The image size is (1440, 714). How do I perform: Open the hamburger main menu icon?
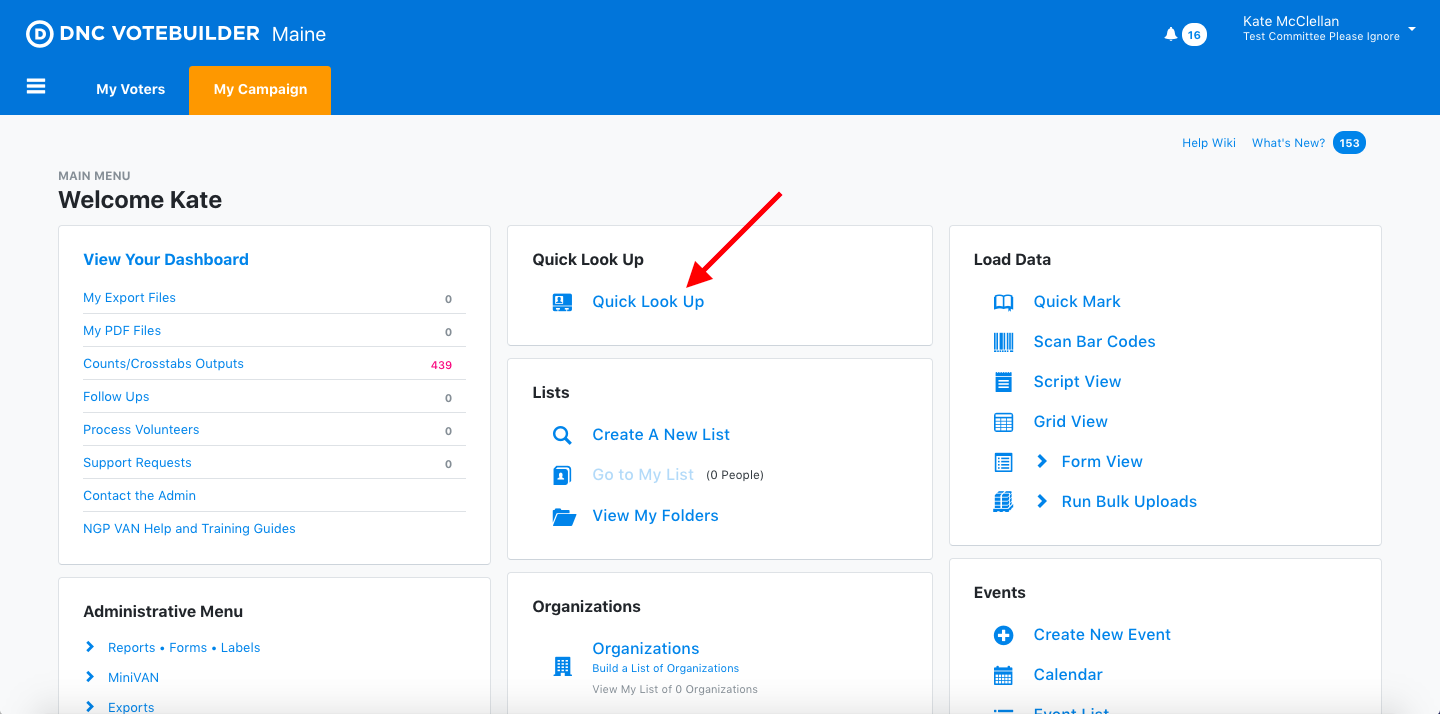(x=36, y=87)
